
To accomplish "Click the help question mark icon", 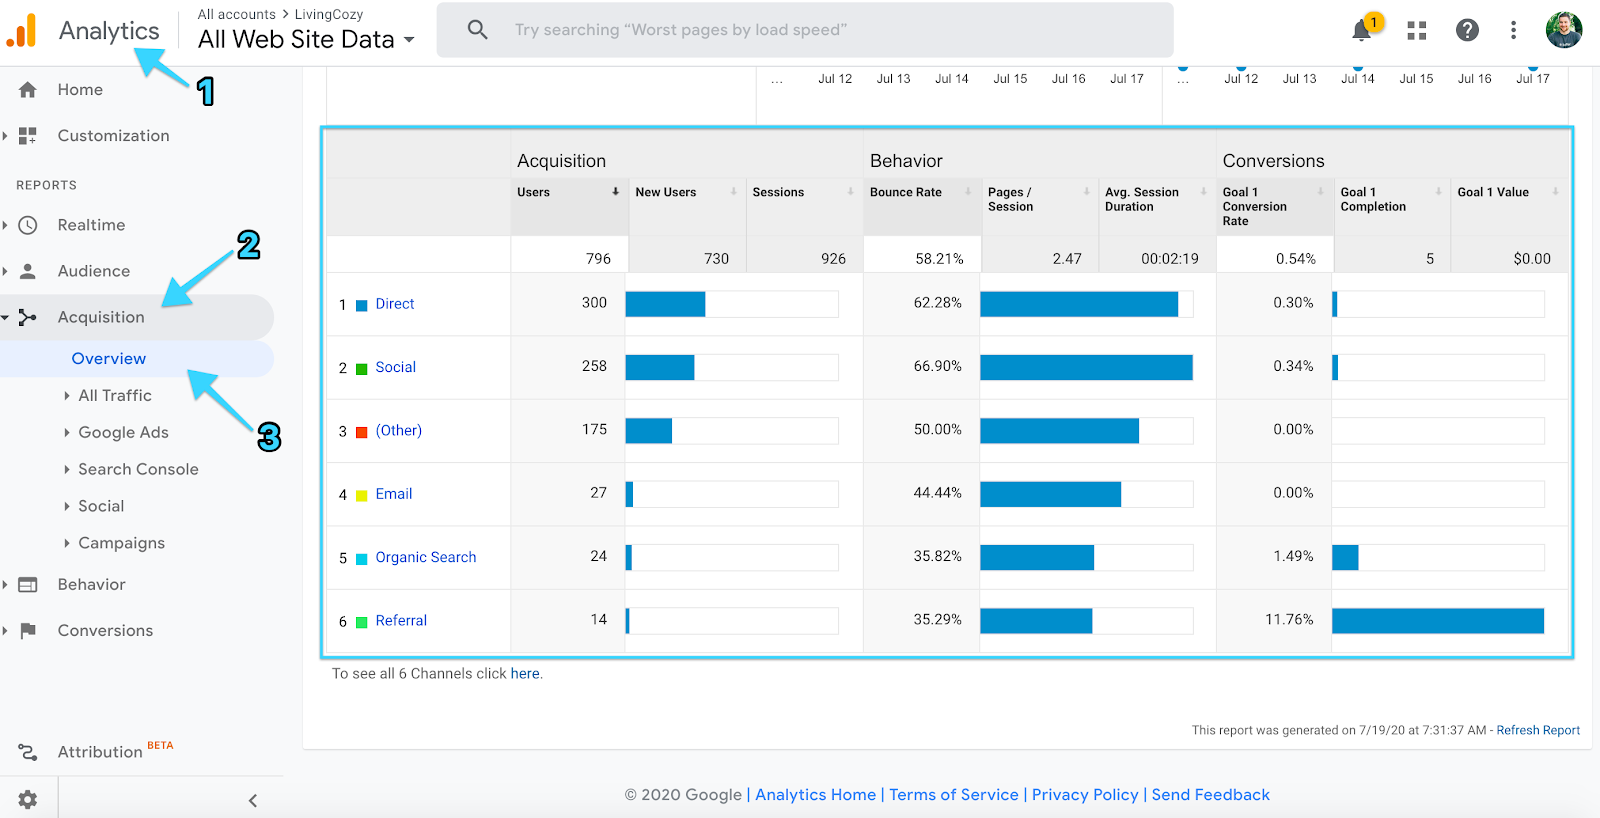I will pos(1467,31).
